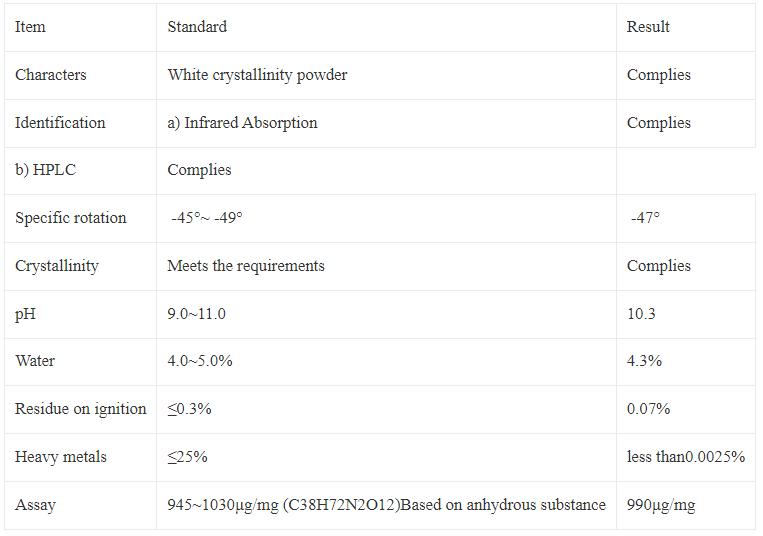Click the "Meets the requirements" cell
This screenshot has height=536, width=763.
pos(246,266)
